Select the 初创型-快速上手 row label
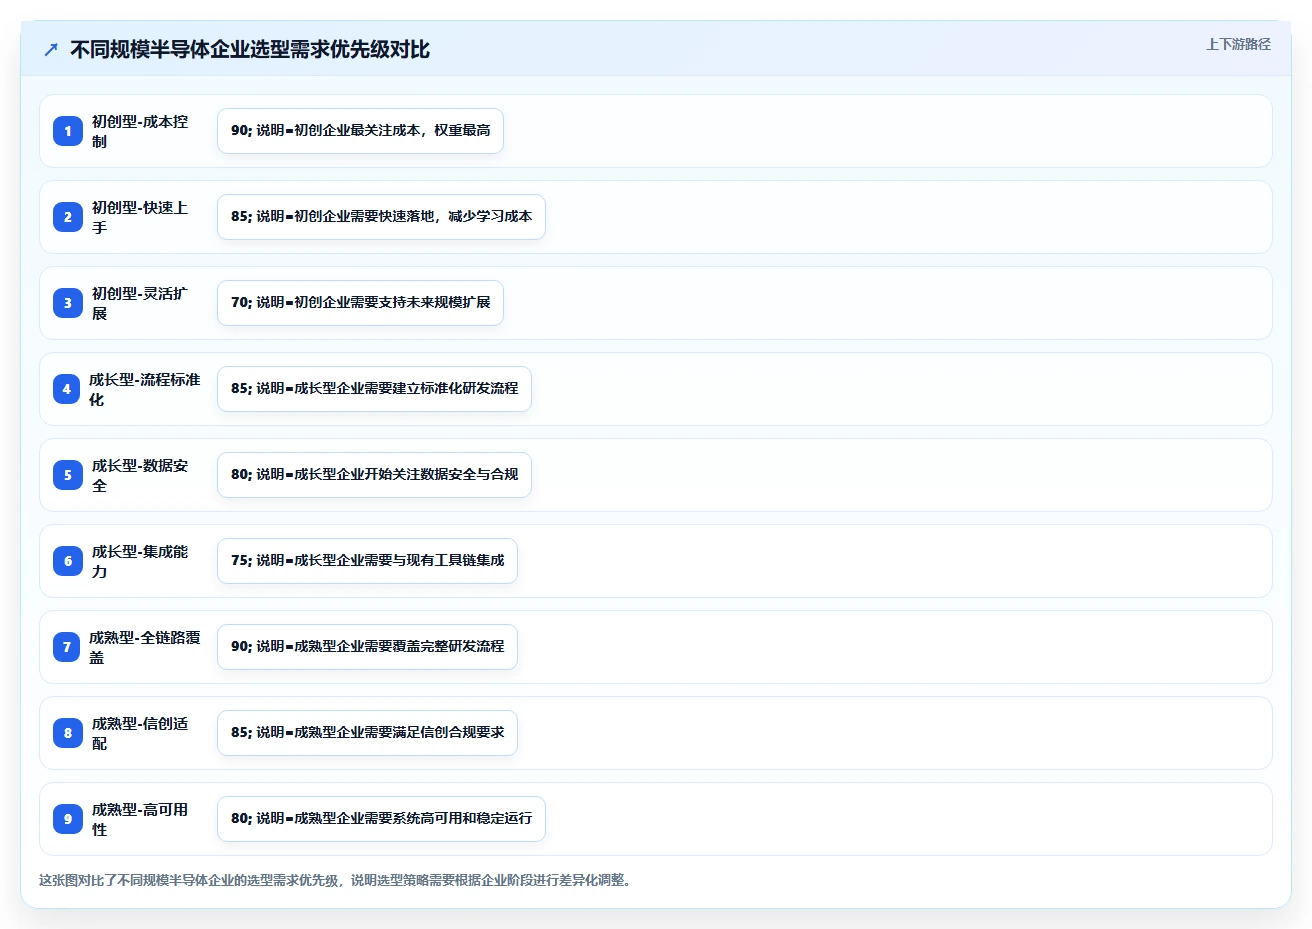 (140, 217)
